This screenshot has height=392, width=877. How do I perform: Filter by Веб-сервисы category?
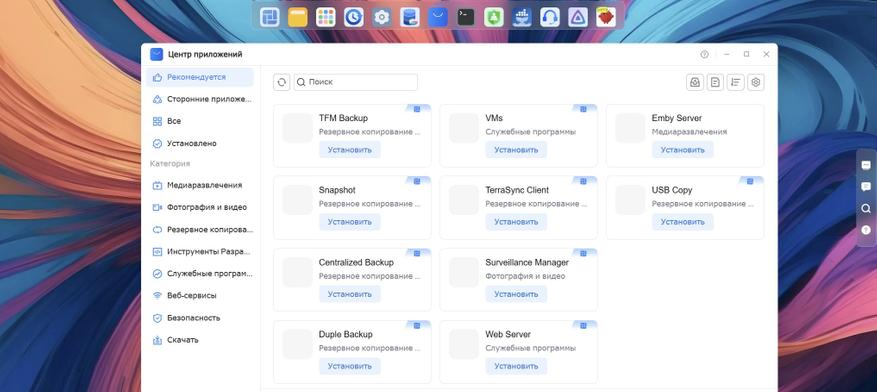click(x=200, y=295)
